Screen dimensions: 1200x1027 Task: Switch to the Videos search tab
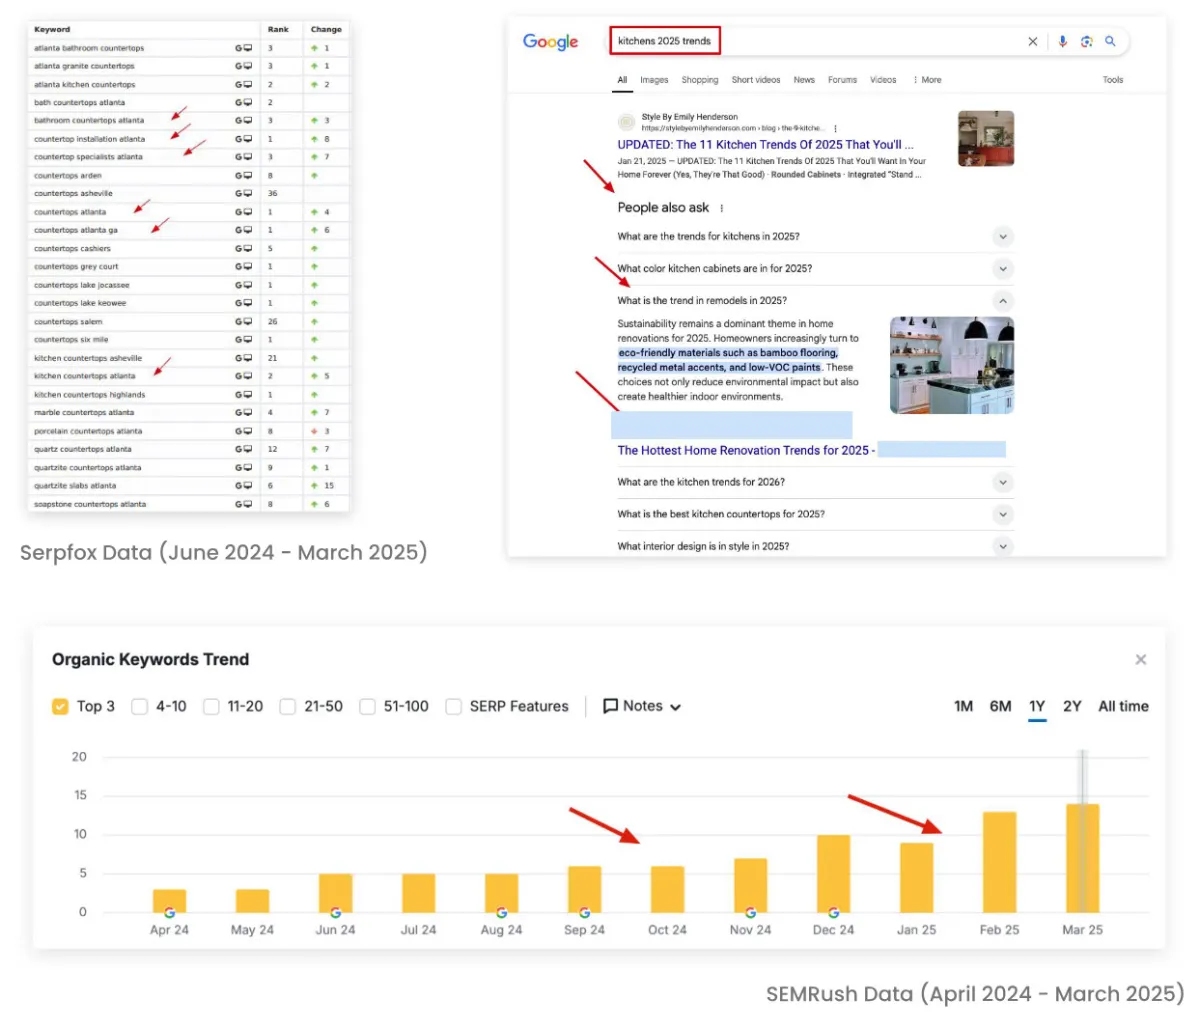[x=883, y=80]
